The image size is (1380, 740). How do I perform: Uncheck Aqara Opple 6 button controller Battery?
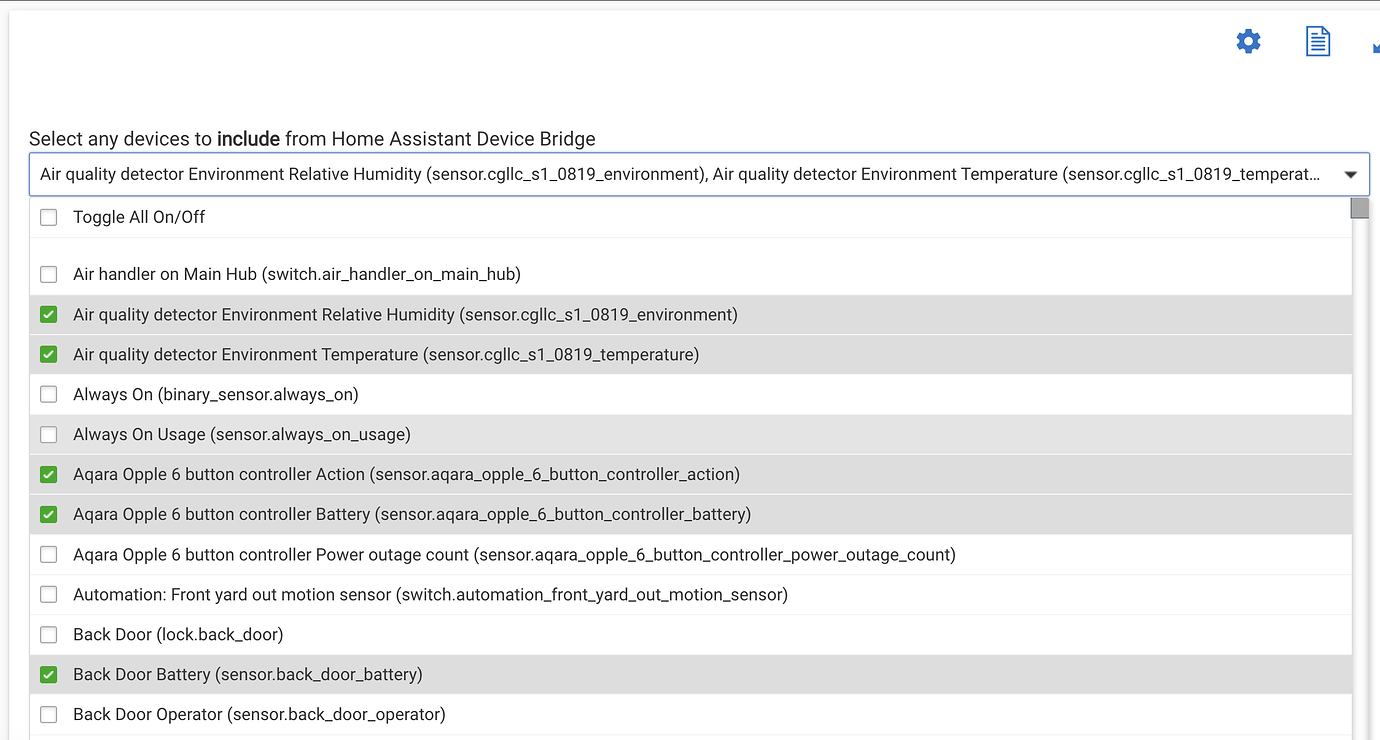[x=48, y=514]
